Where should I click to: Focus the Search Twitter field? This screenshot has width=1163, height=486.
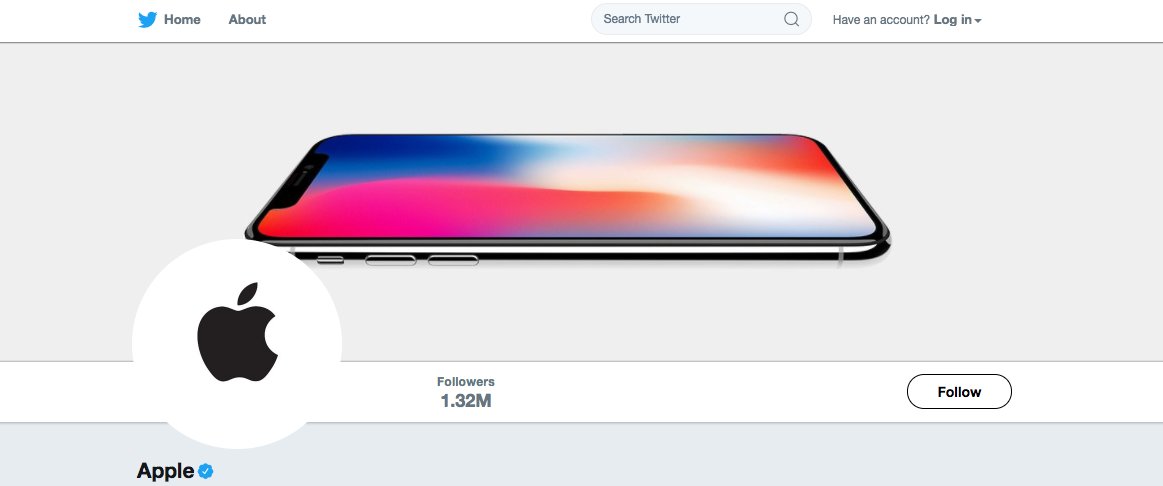[x=701, y=19]
